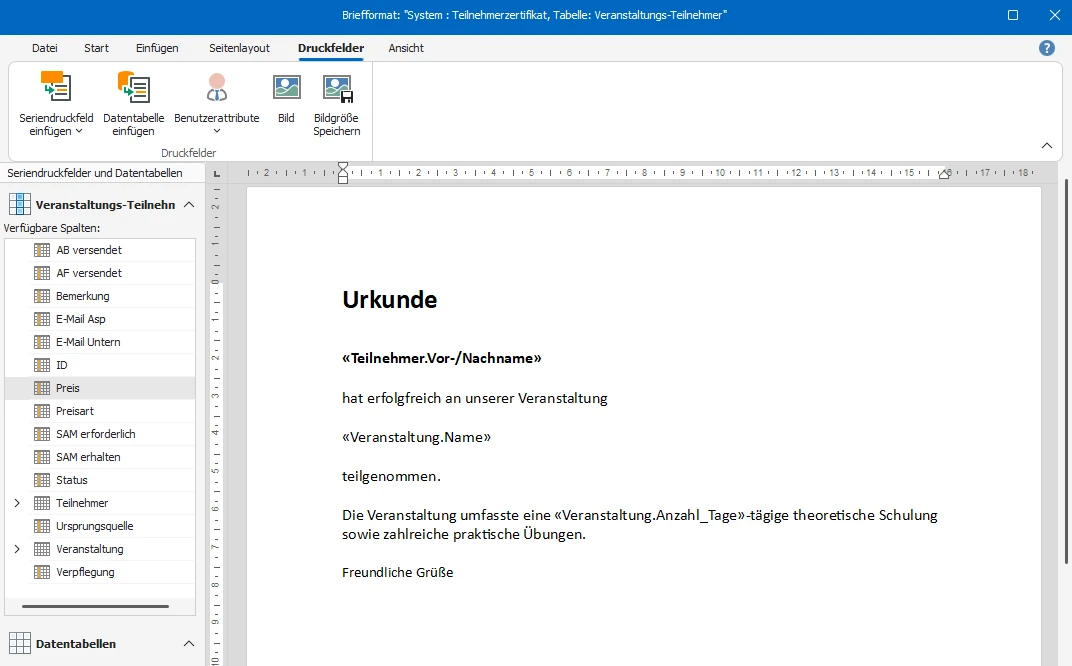This screenshot has width=1072, height=666.
Task: Close the Briefformat window
Action: pyautogui.click(x=1055, y=15)
